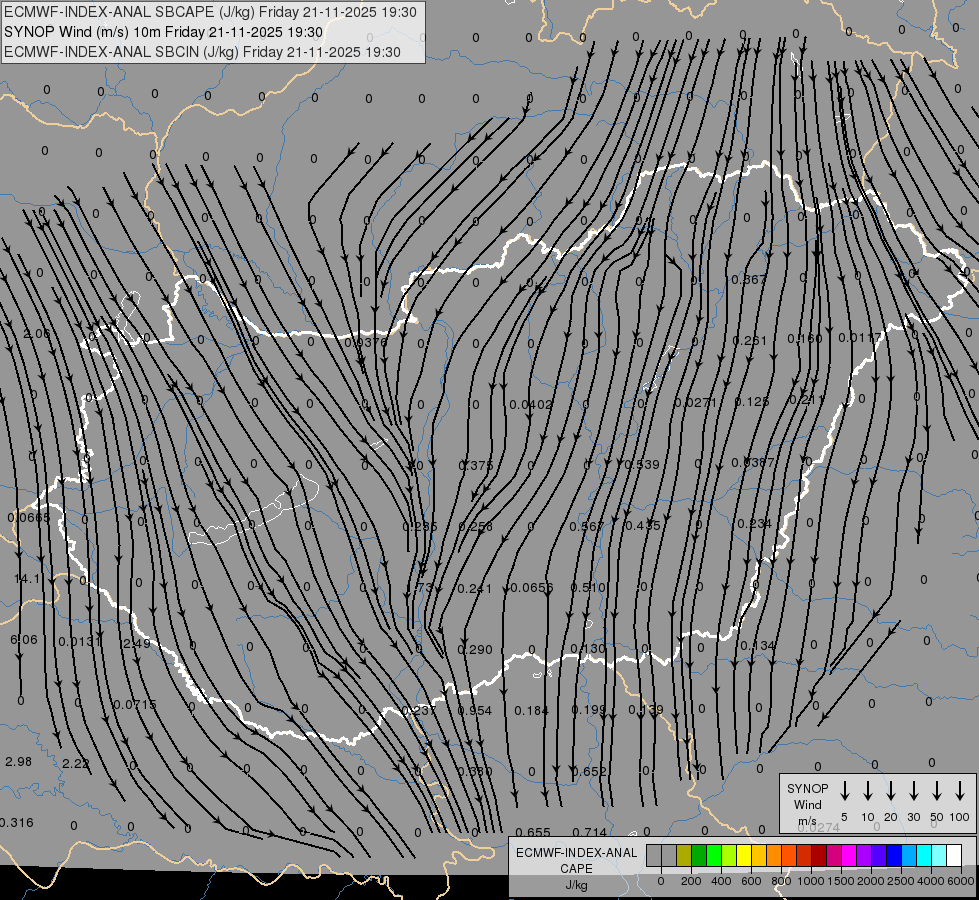
Task: Click the map value 0.714
Action: pyautogui.click(x=589, y=832)
